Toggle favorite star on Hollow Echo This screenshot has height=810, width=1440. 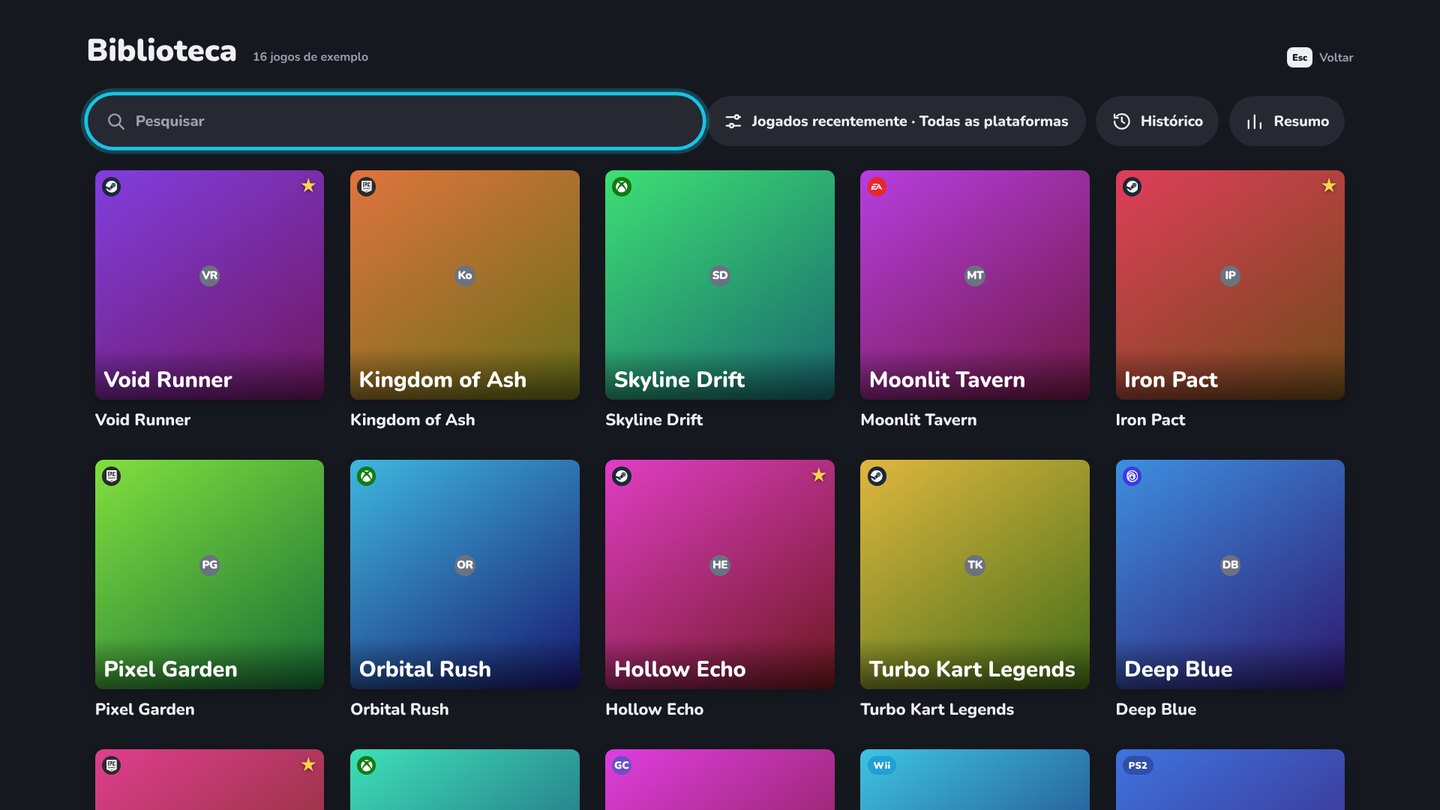[818, 476]
